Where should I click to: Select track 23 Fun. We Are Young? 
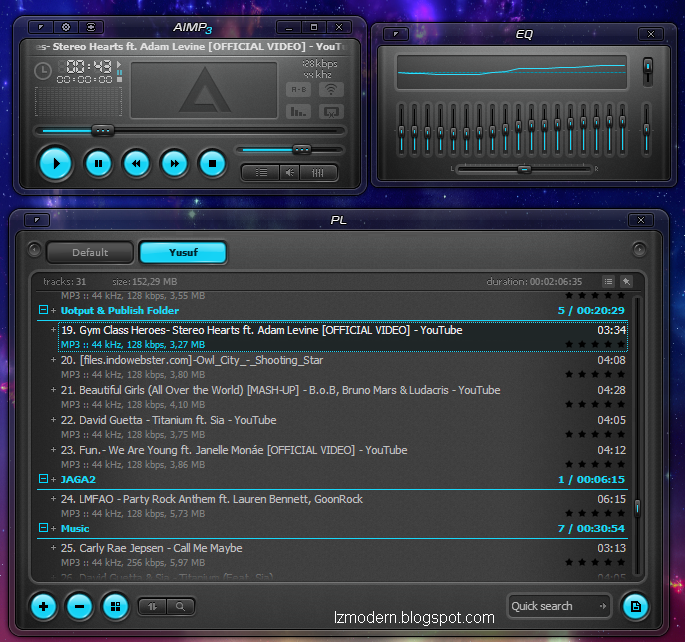tap(343, 457)
